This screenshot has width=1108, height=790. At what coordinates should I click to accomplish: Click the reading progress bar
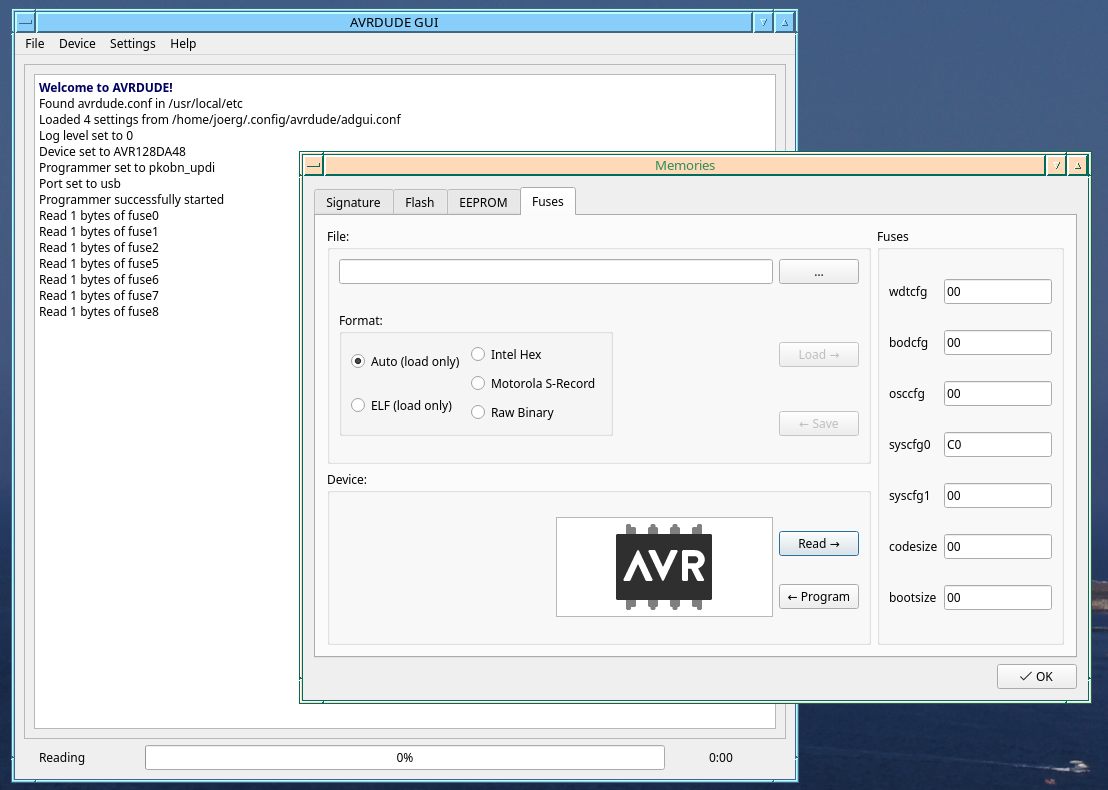pos(405,757)
